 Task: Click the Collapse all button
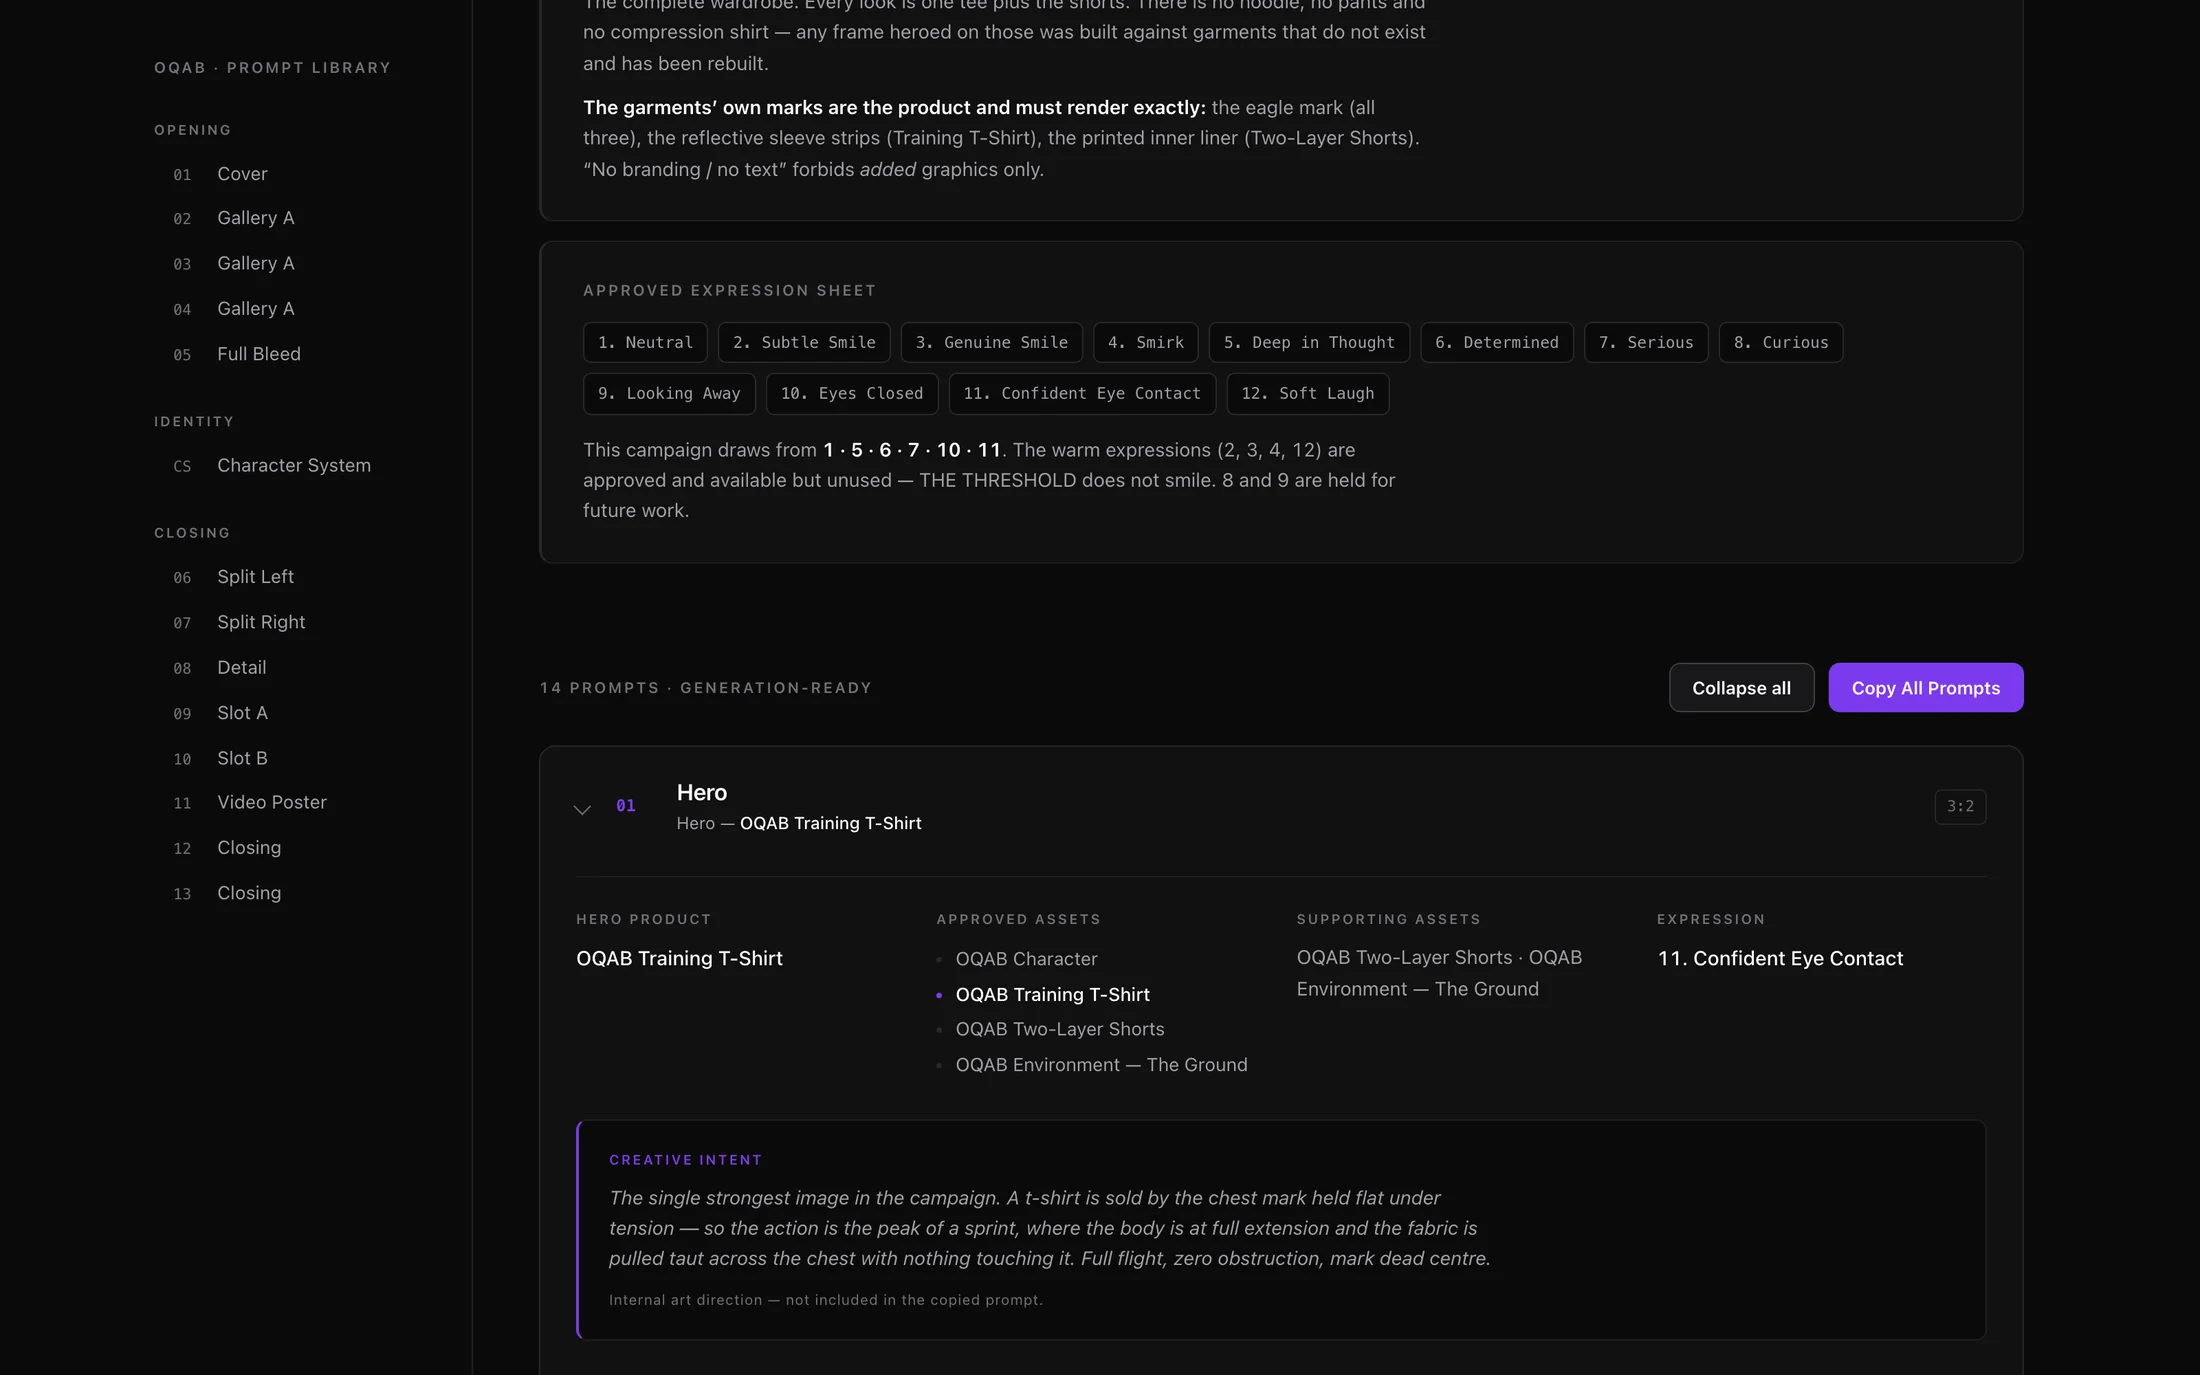(1741, 688)
